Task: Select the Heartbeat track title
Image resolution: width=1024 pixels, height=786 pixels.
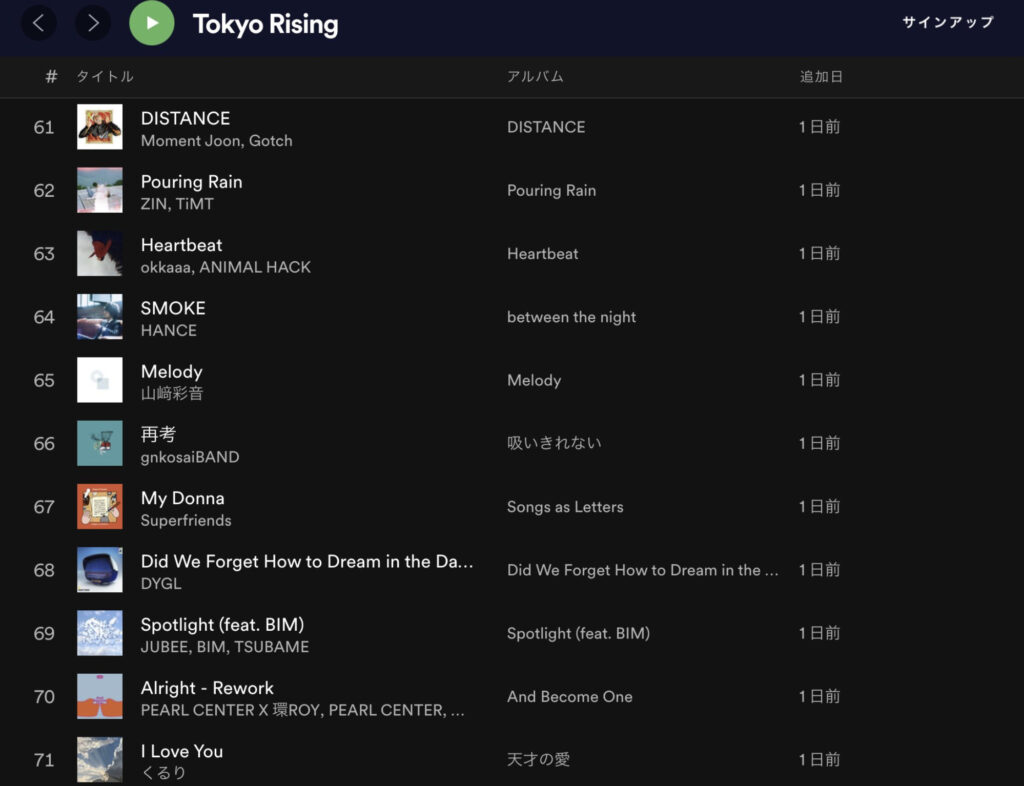Action: coord(182,245)
